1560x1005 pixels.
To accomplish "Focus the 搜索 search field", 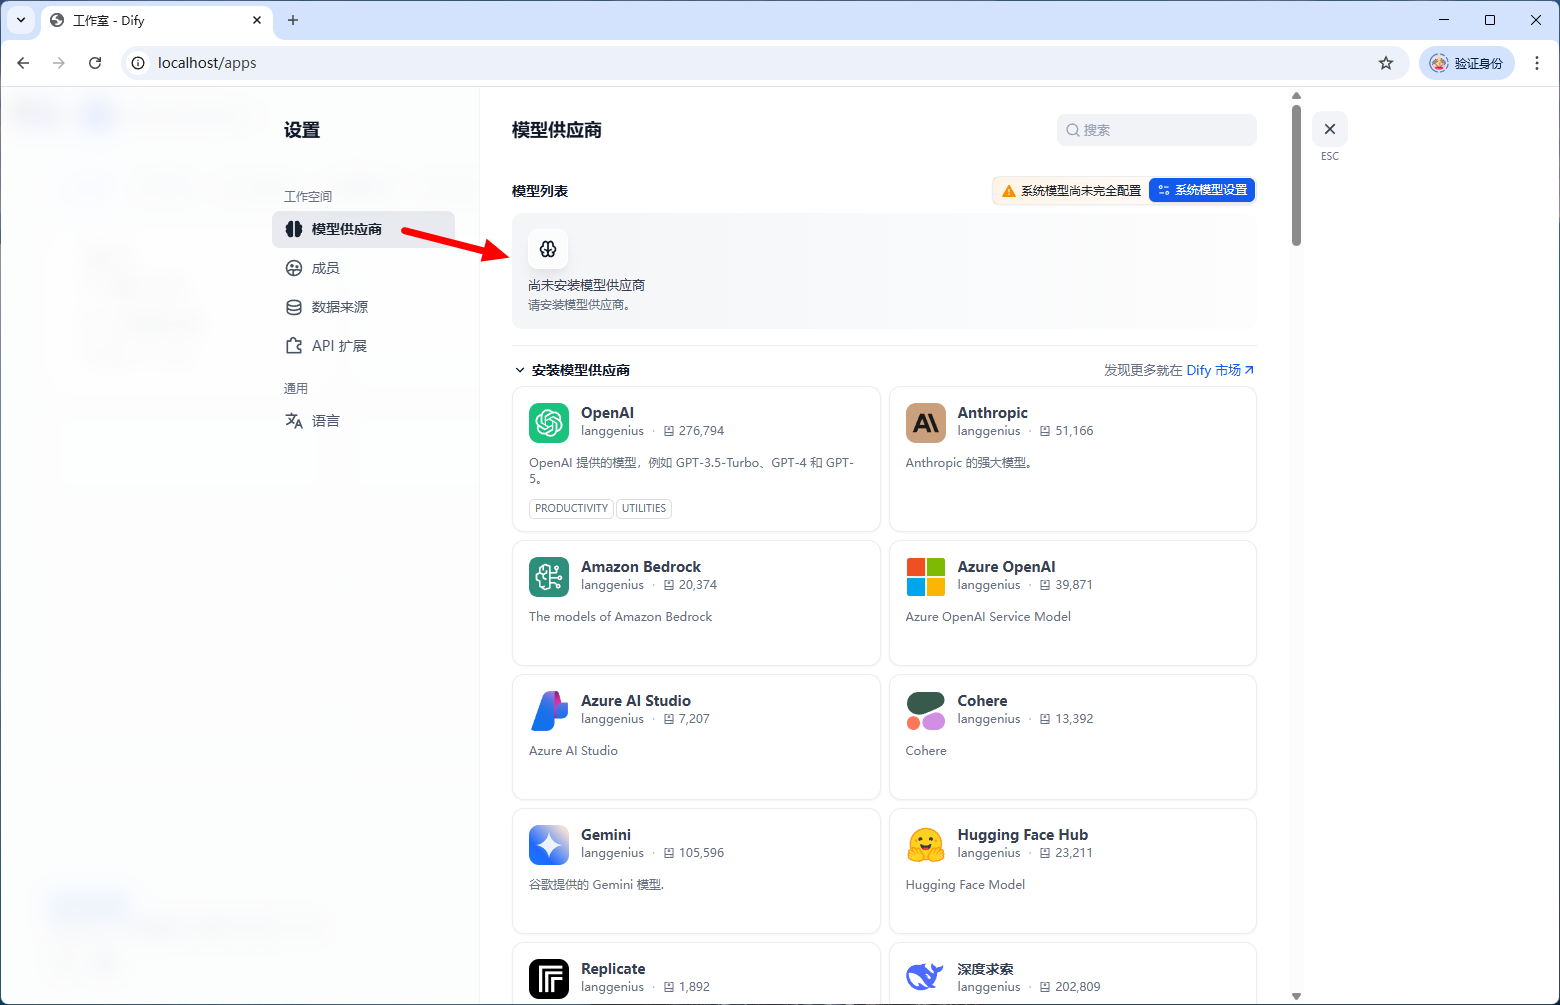I will coord(1157,130).
